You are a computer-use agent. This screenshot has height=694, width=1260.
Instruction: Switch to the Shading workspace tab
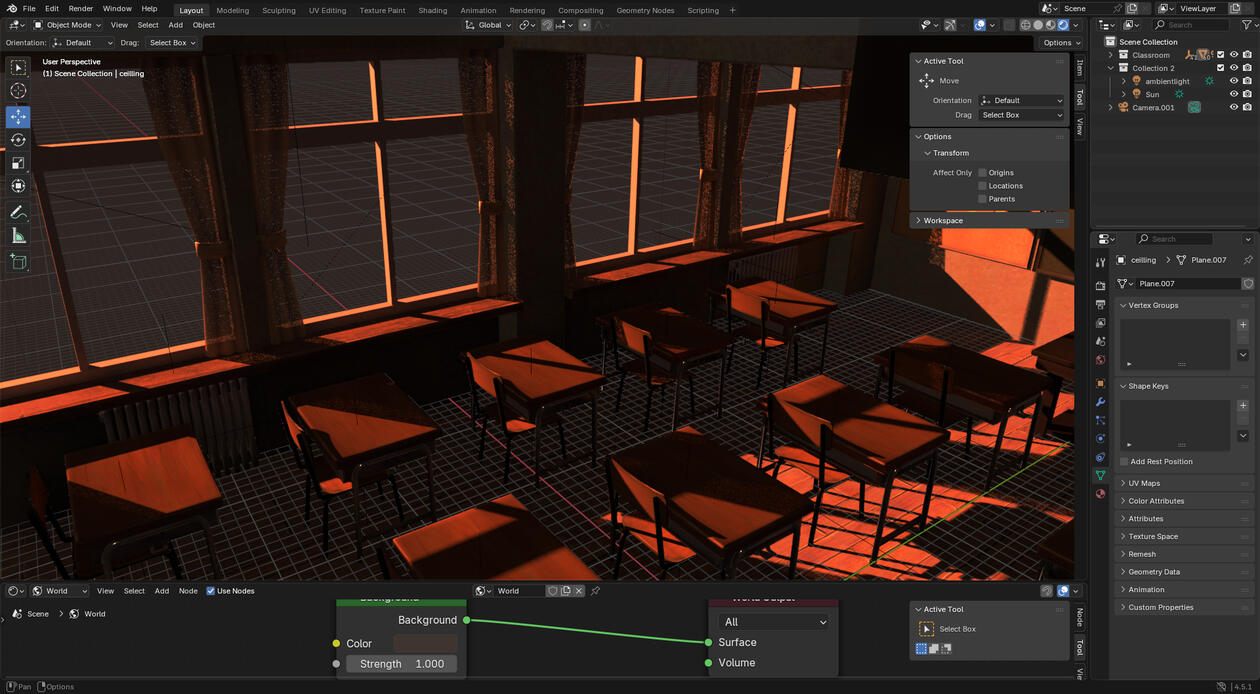tap(433, 10)
